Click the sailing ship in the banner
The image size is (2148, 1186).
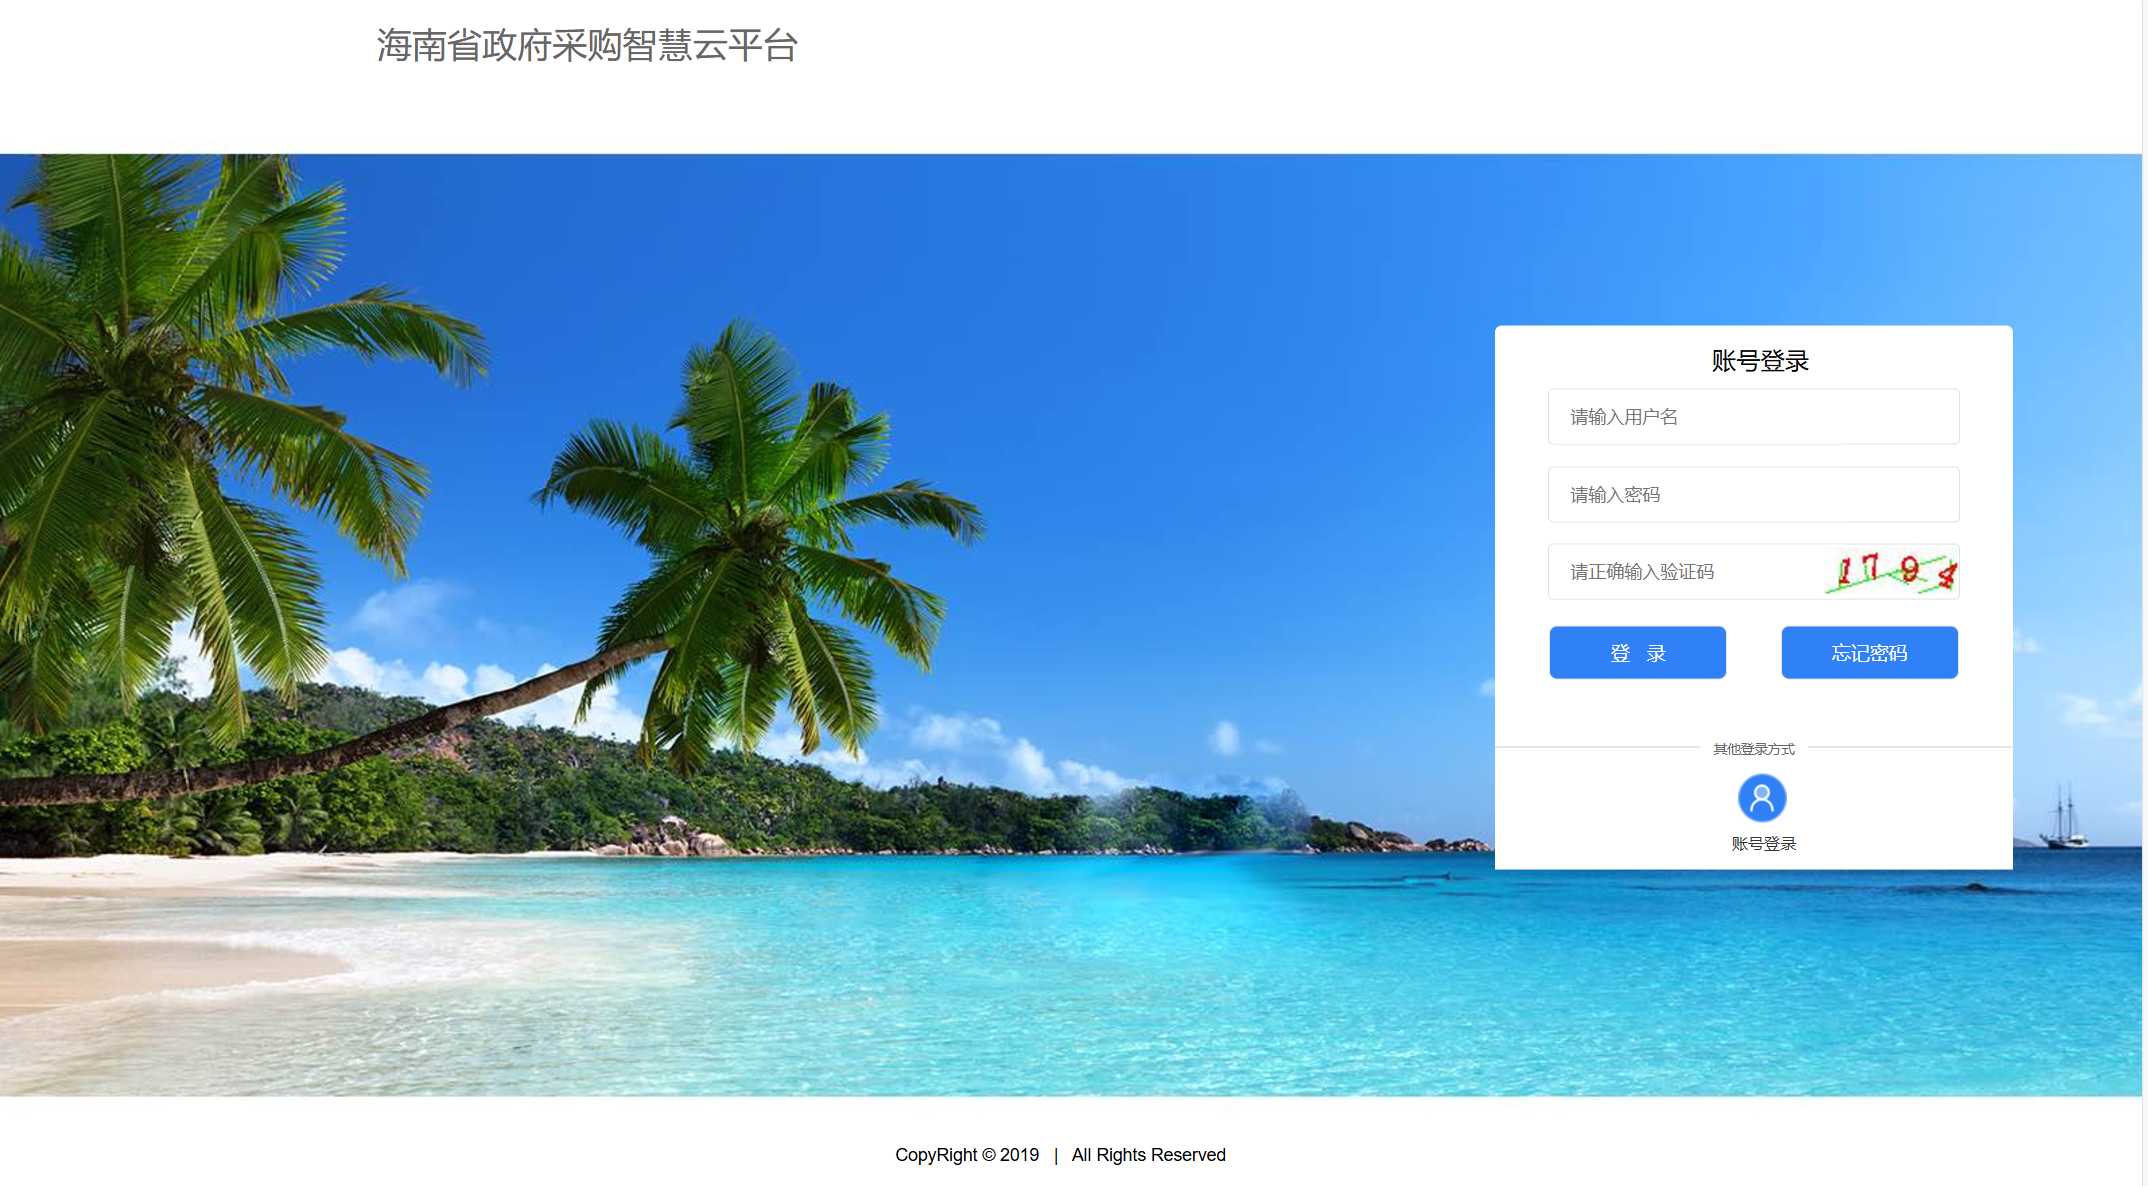click(2063, 819)
